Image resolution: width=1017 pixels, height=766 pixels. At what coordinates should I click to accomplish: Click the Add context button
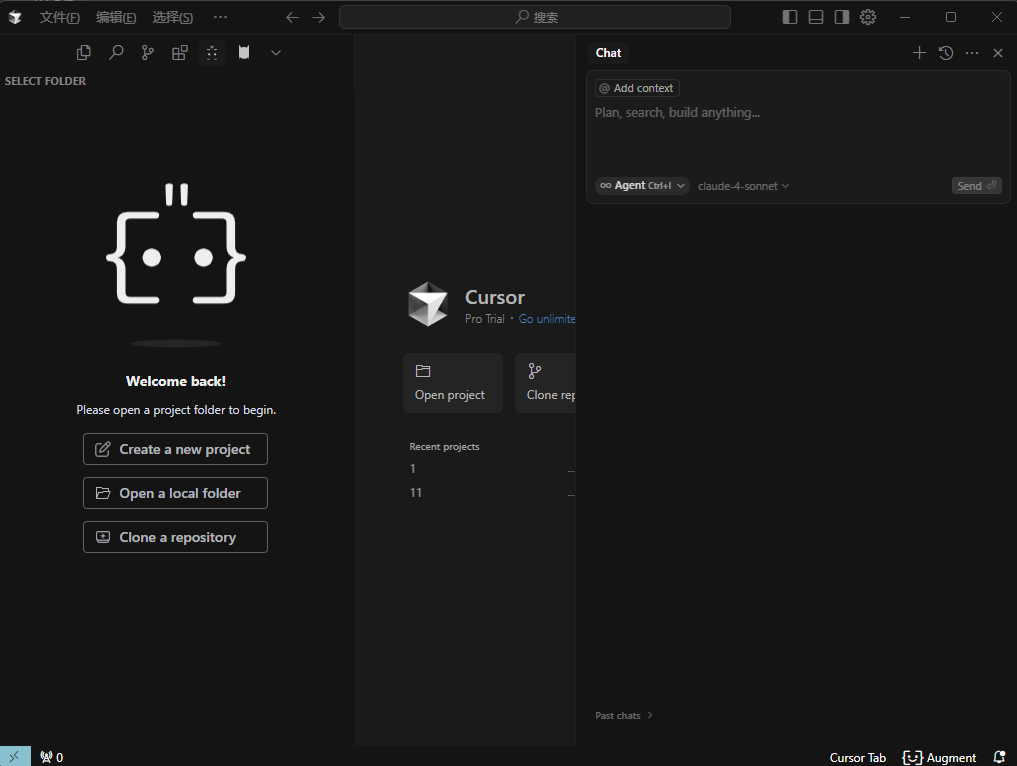click(637, 88)
